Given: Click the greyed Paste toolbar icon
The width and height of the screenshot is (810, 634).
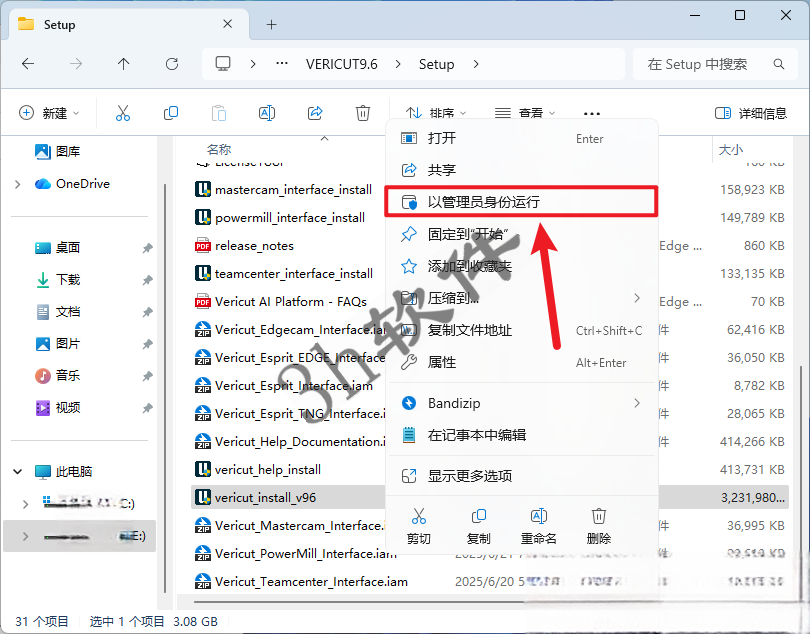Looking at the screenshot, I should tap(219, 113).
